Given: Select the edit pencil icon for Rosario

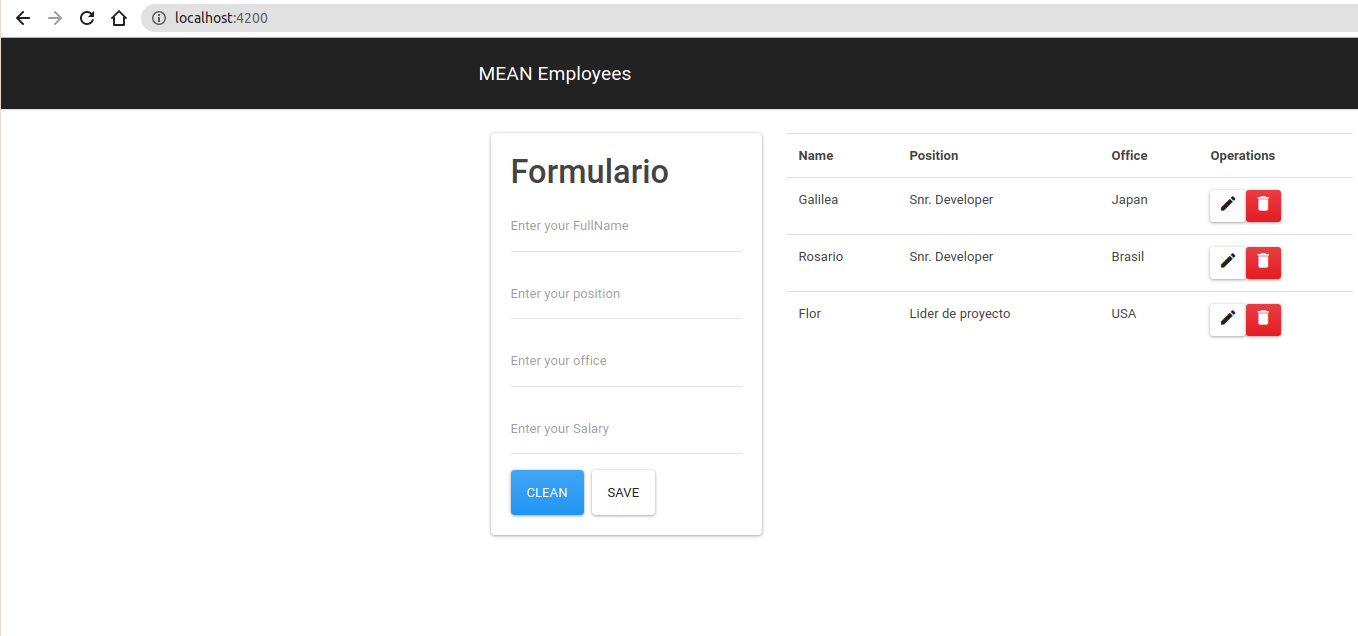Looking at the screenshot, I should click(x=1227, y=262).
